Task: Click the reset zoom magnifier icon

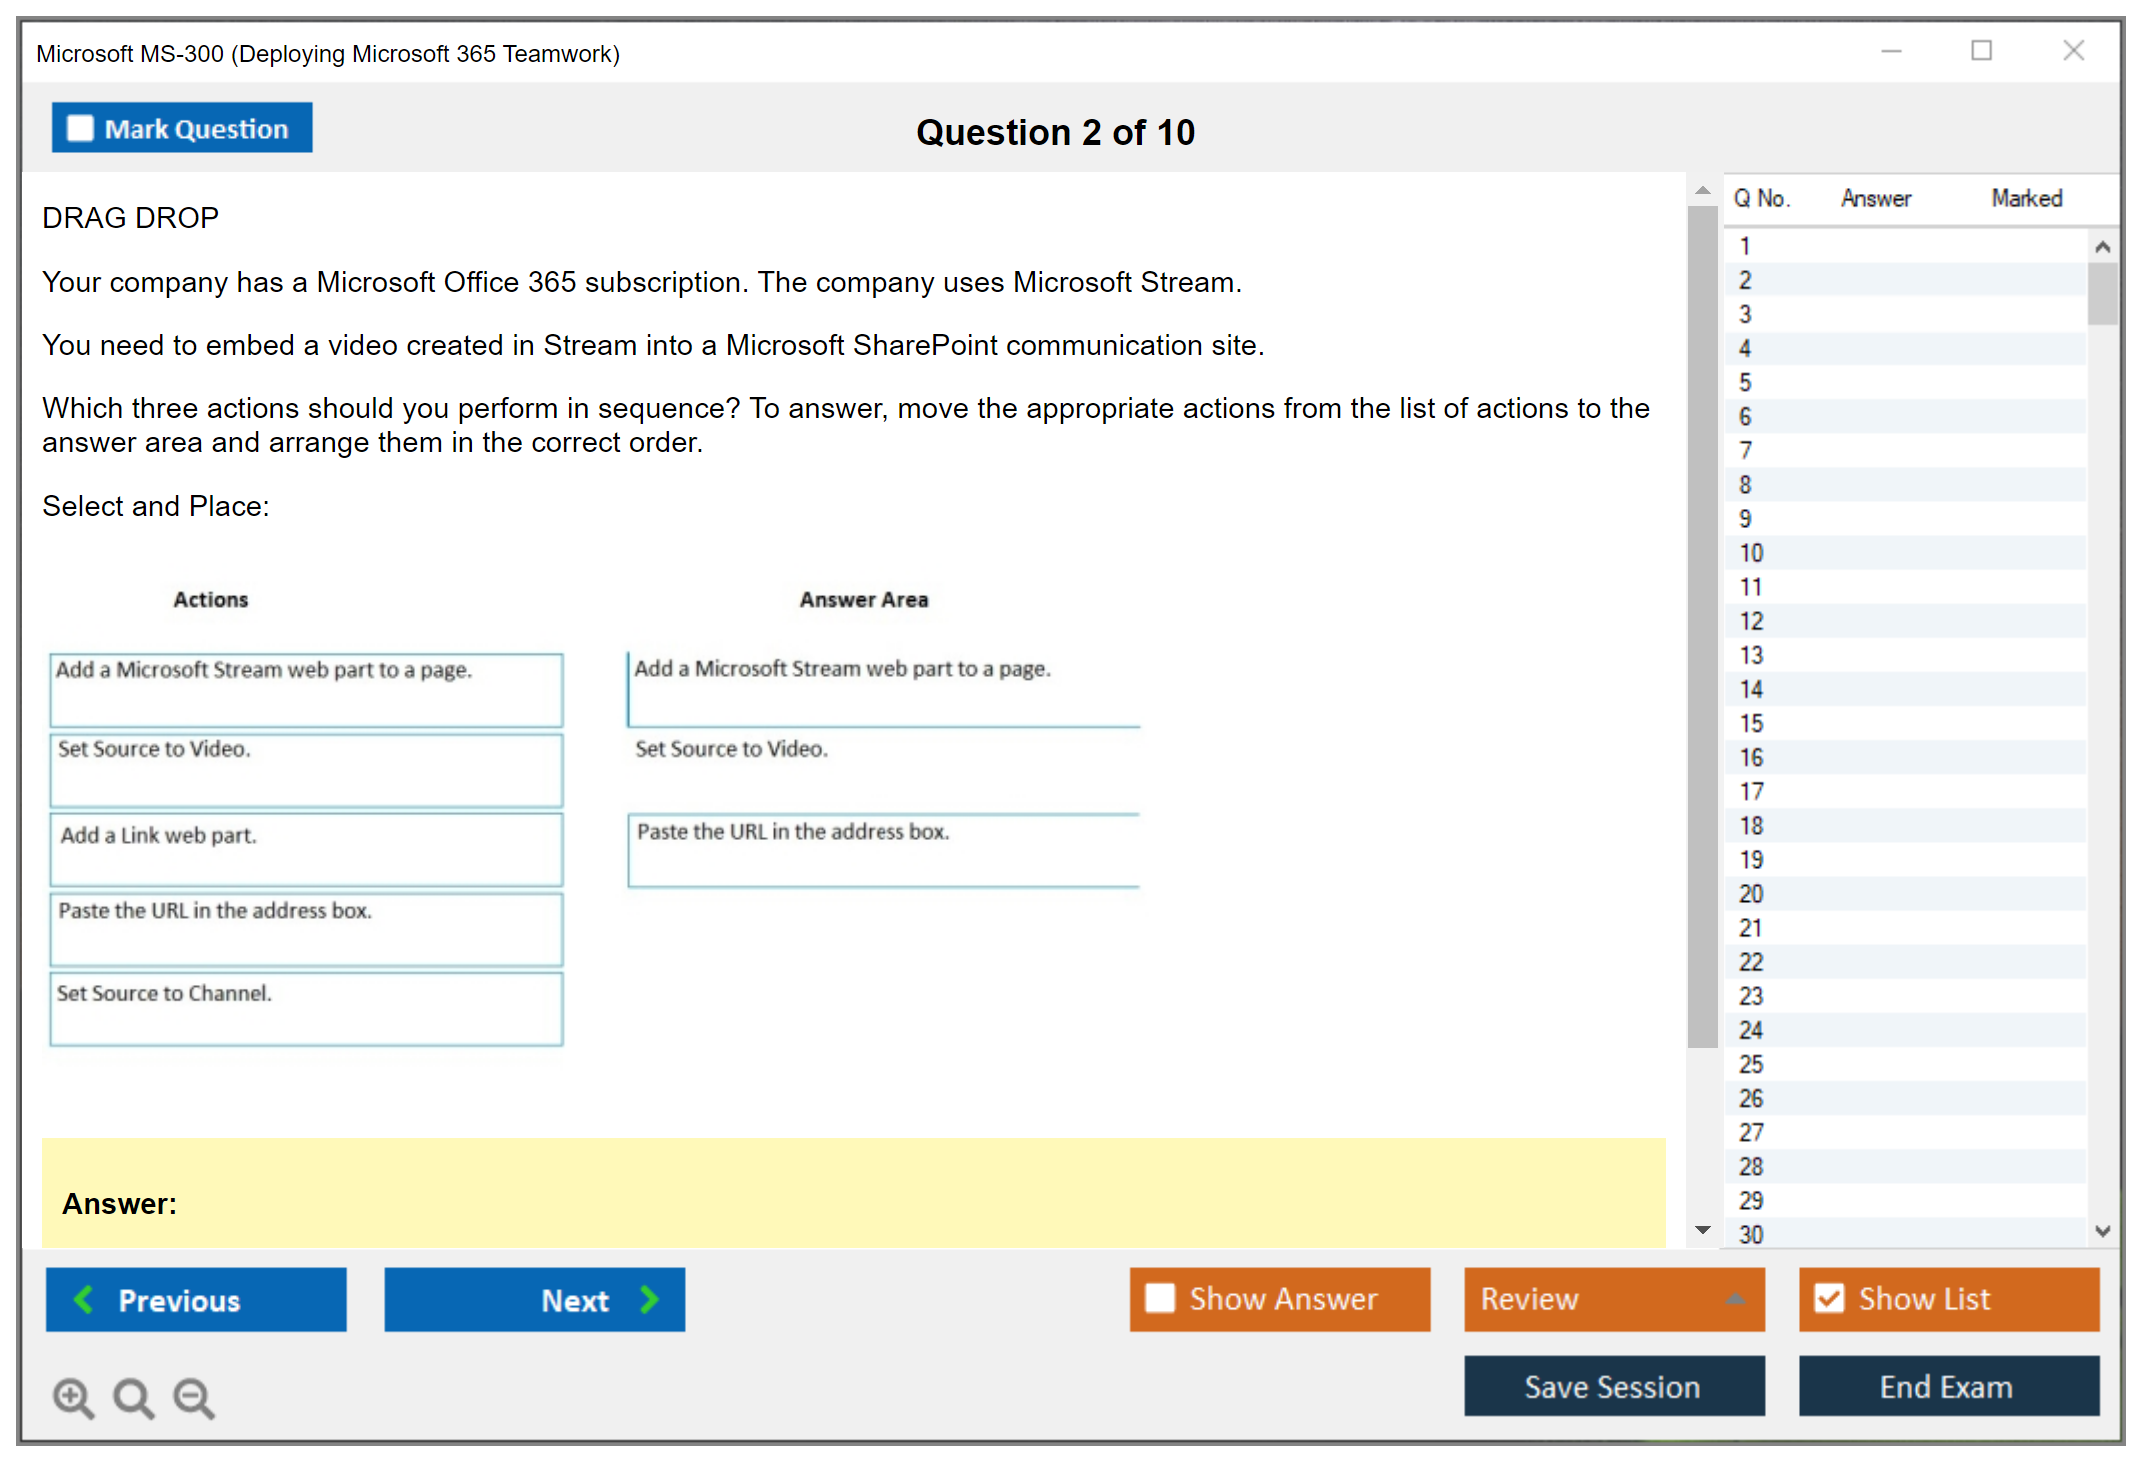Action: pos(133,1397)
